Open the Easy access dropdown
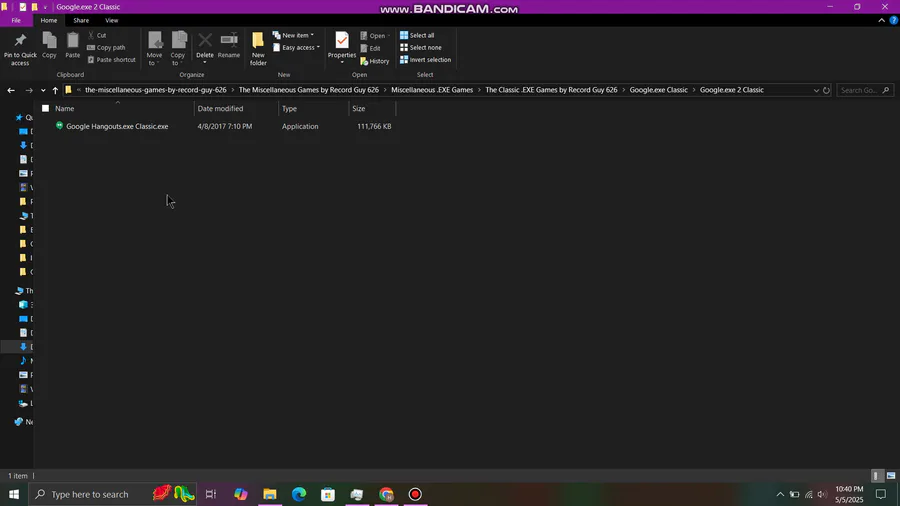The width and height of the screenshot is (900, 506). click(x=296, y=48)
